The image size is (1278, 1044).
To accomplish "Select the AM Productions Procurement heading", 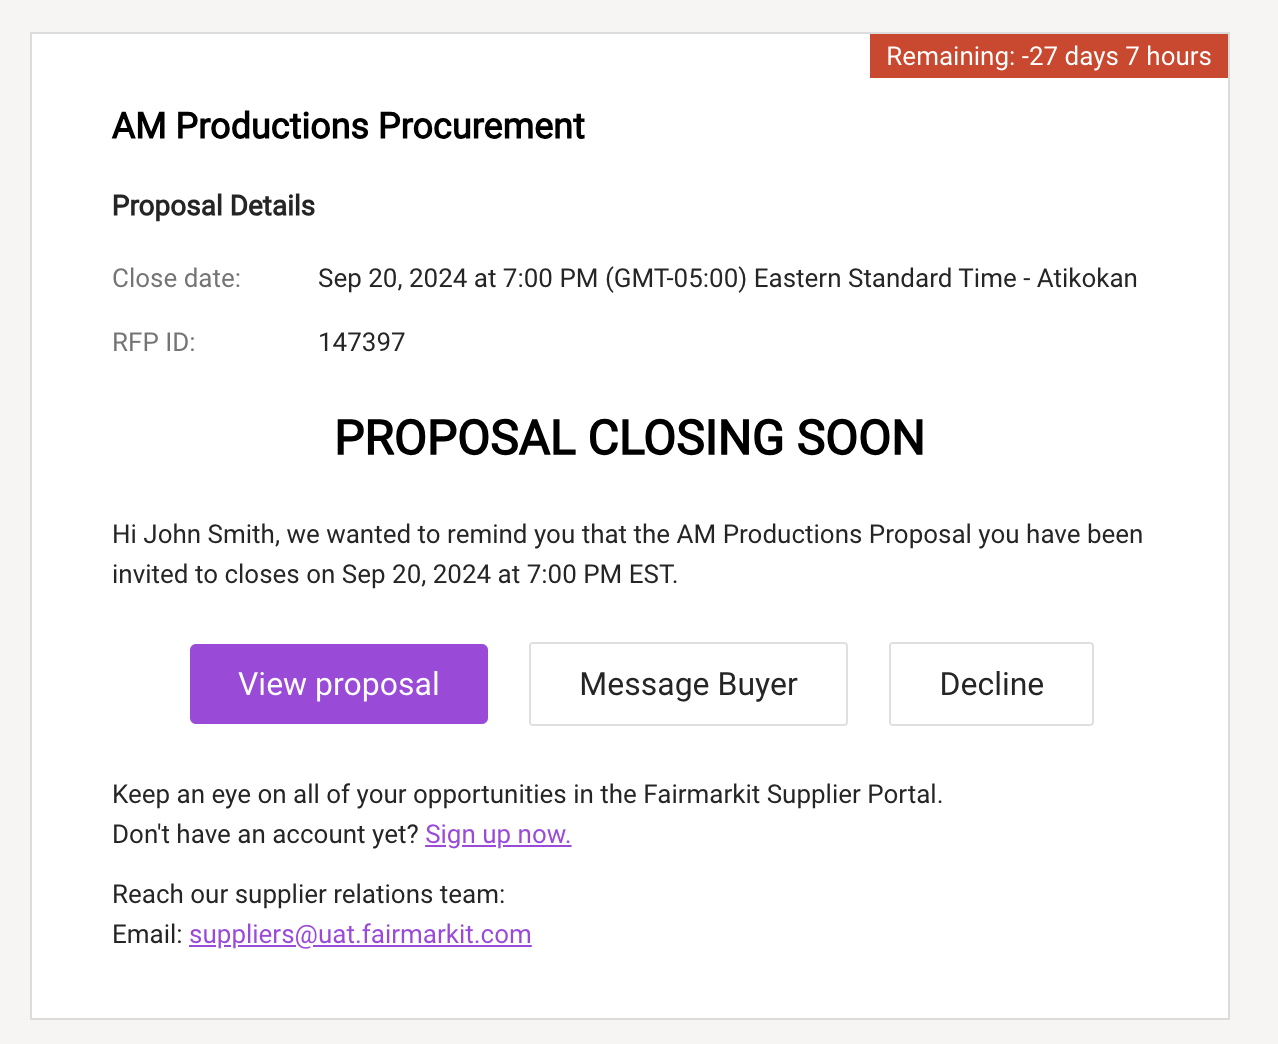I will pos(348,126).
